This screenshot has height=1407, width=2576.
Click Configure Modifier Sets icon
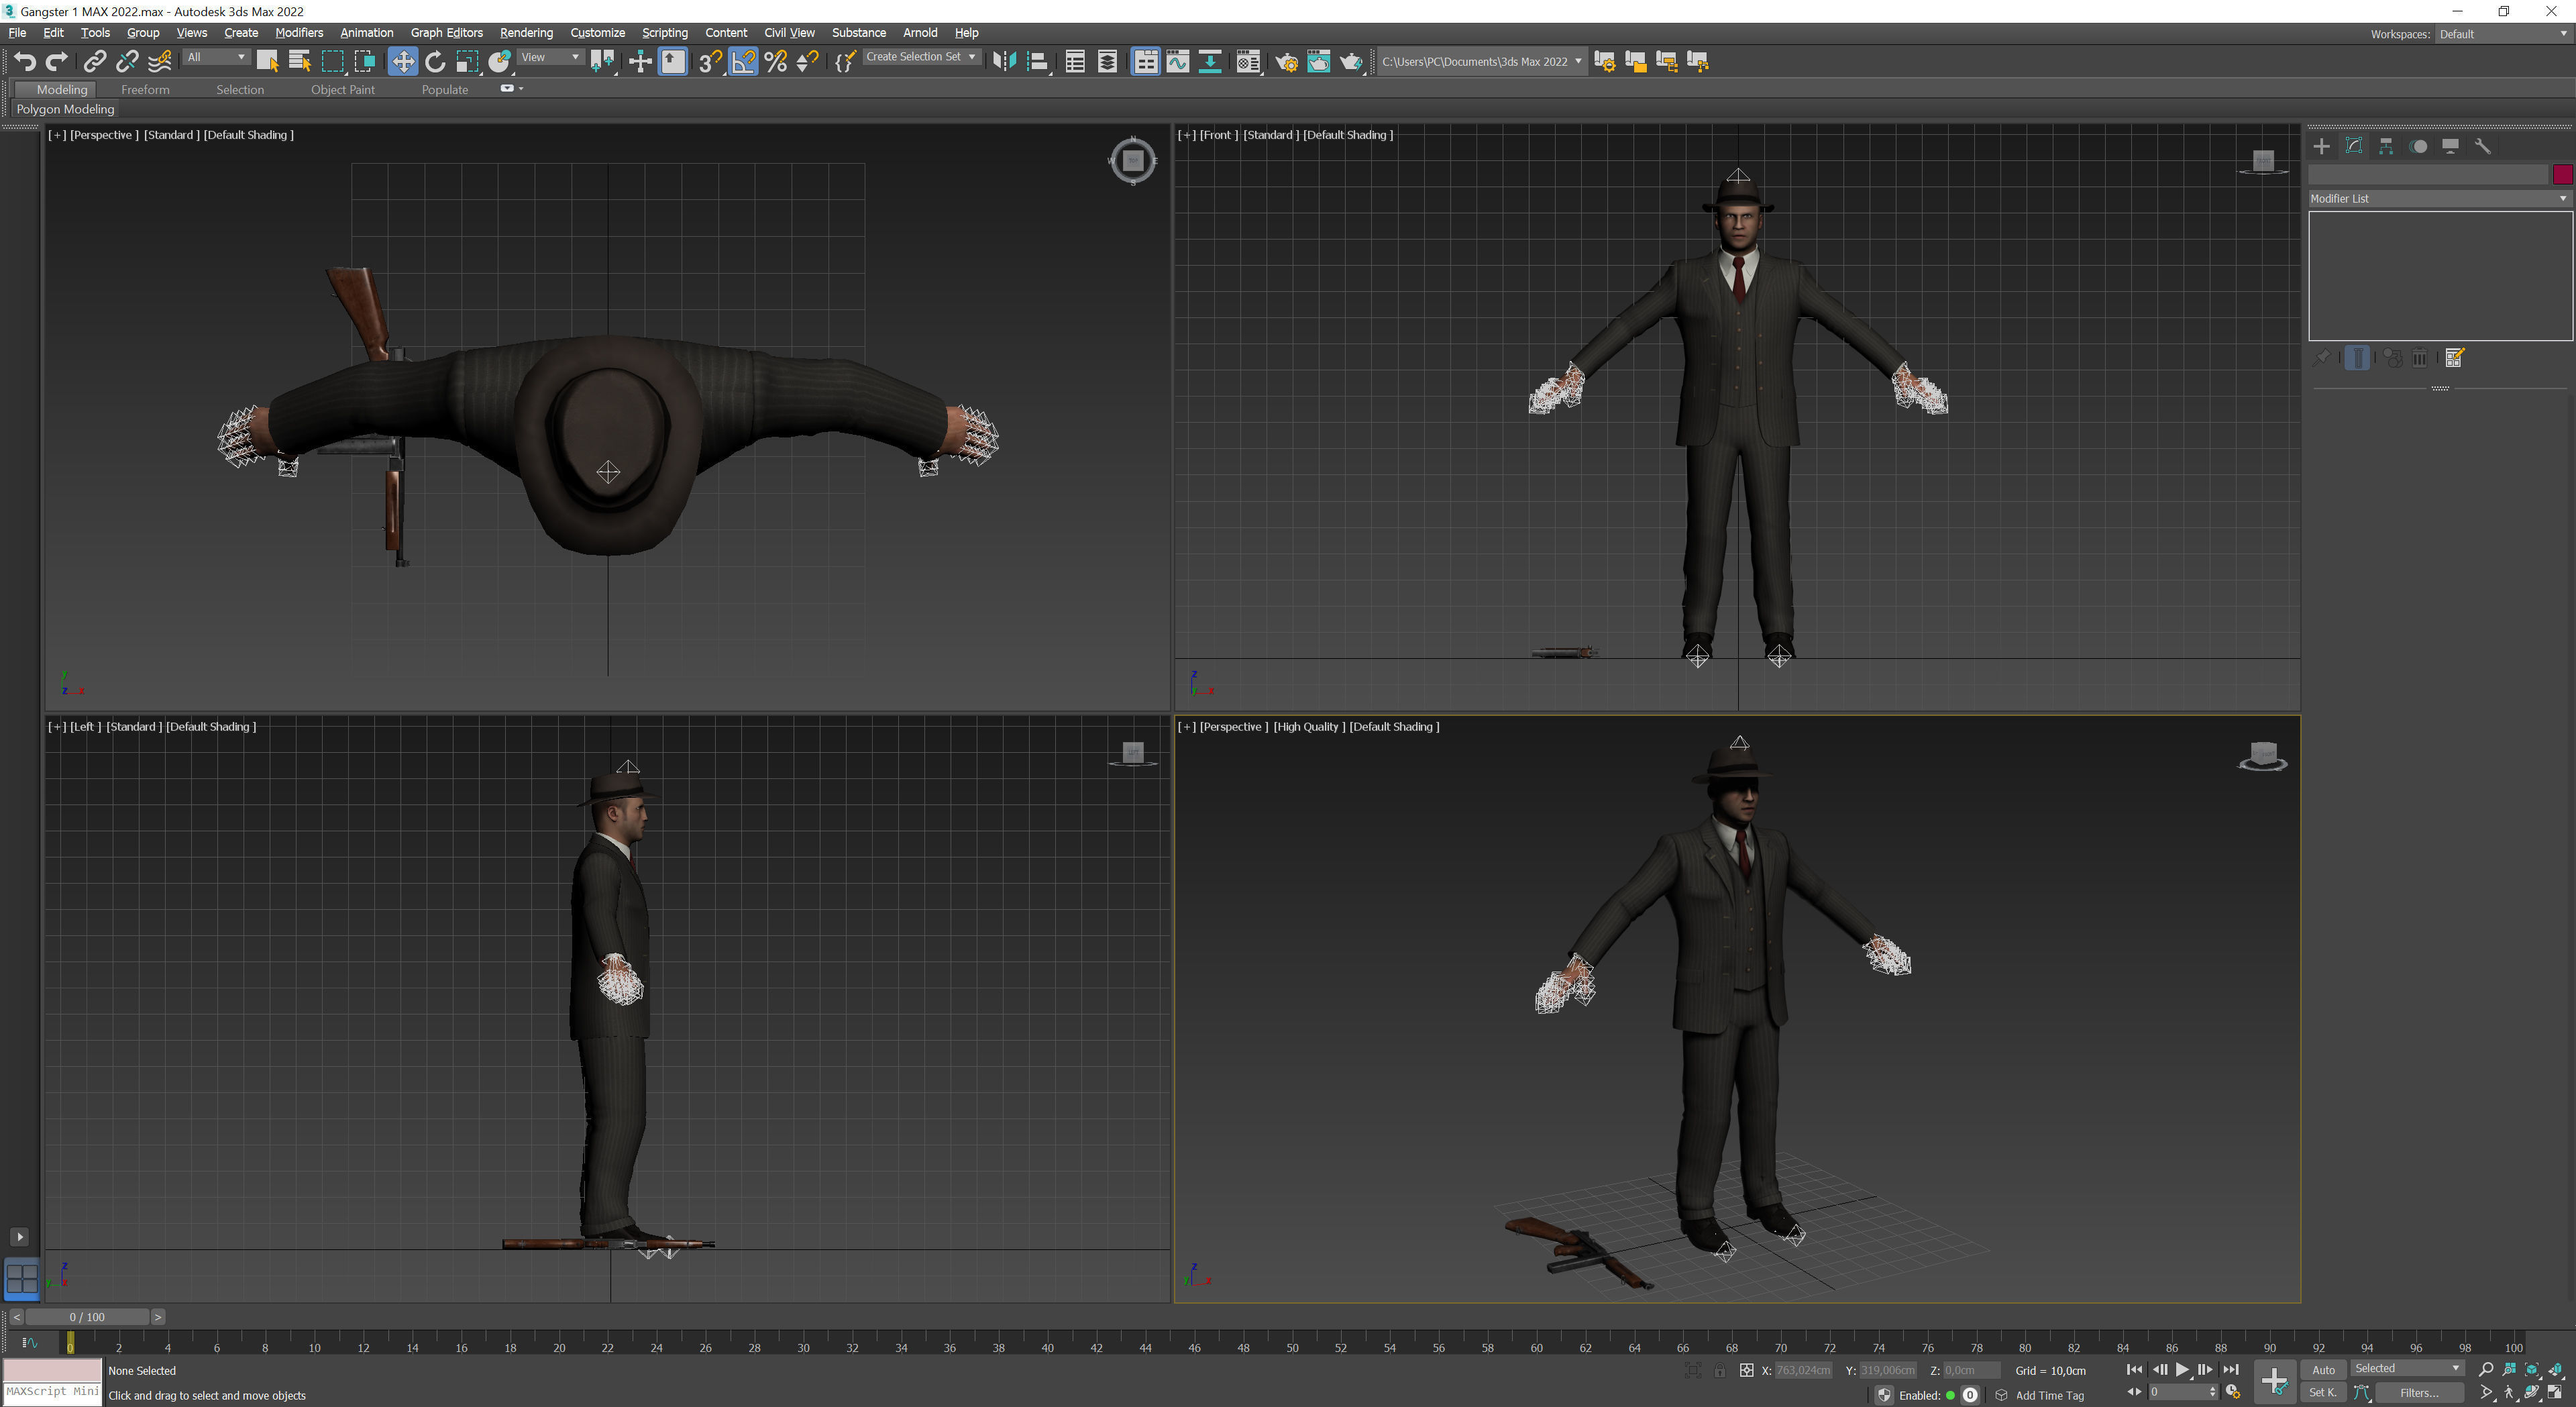[x=2454, y=358]
